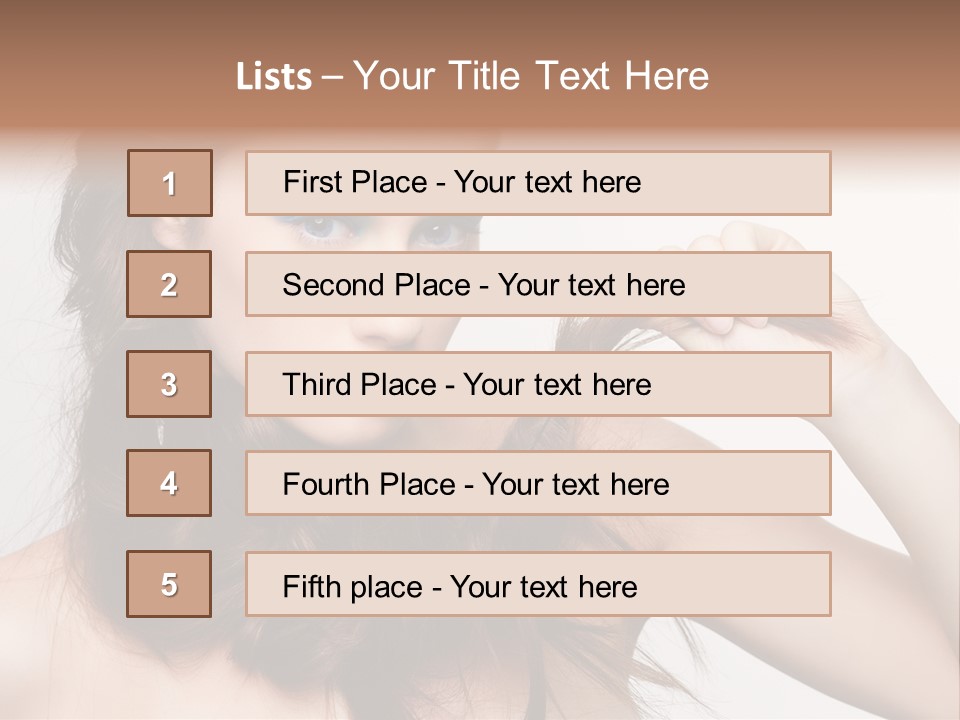Click the words 'Third Place'

(359, 384)
